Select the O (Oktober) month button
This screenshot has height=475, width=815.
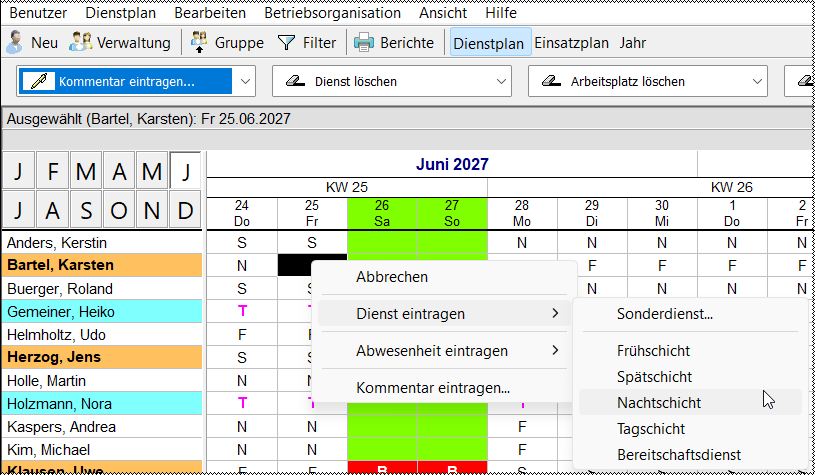pos(119,209)
